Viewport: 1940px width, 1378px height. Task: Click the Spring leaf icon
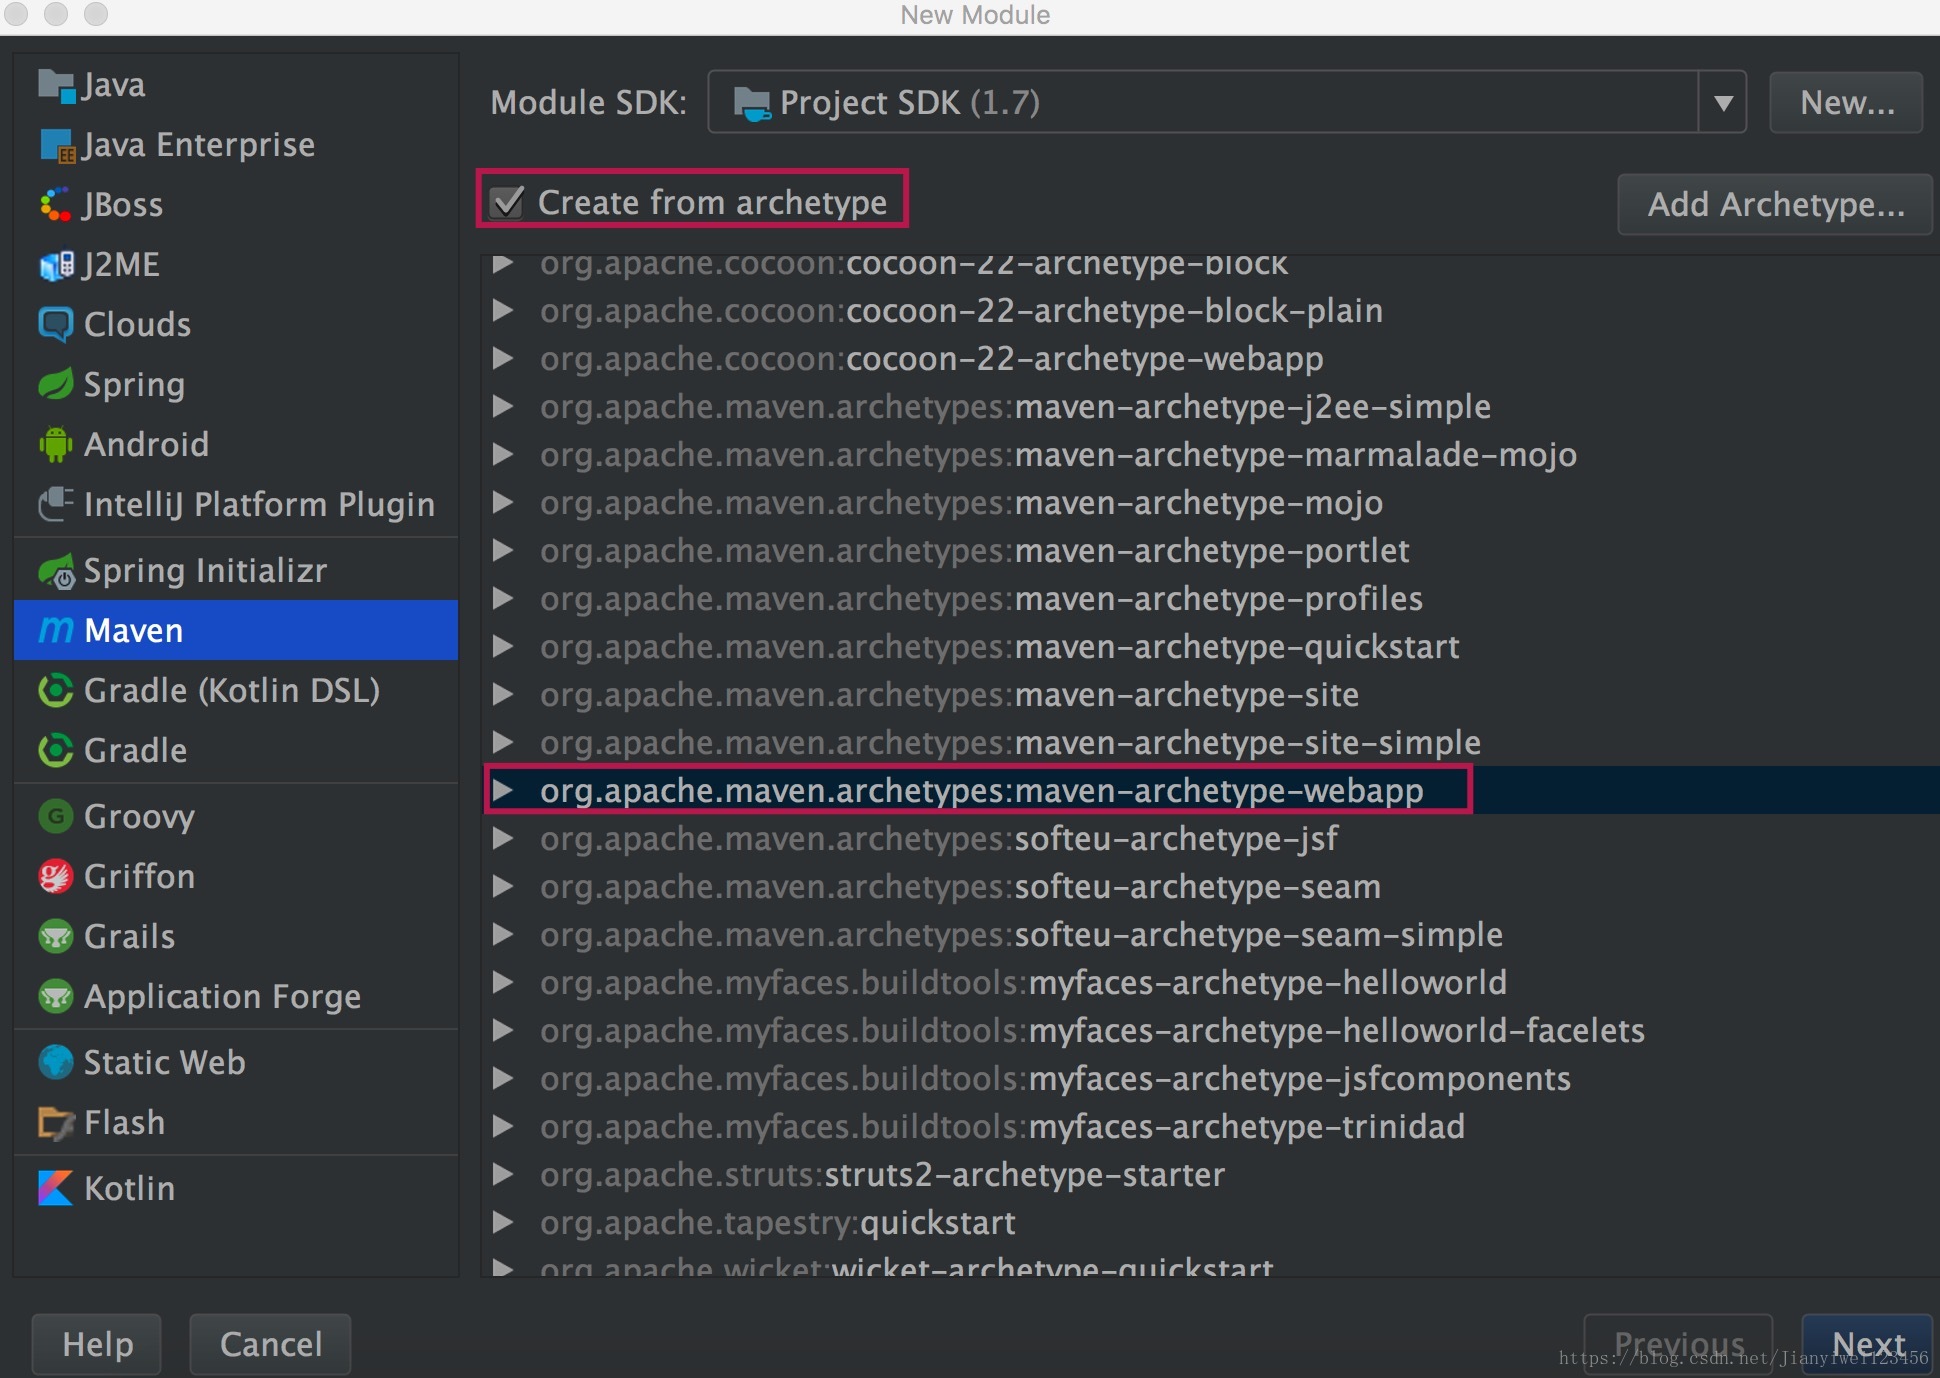pyautogui.click(x=56, y=385)
